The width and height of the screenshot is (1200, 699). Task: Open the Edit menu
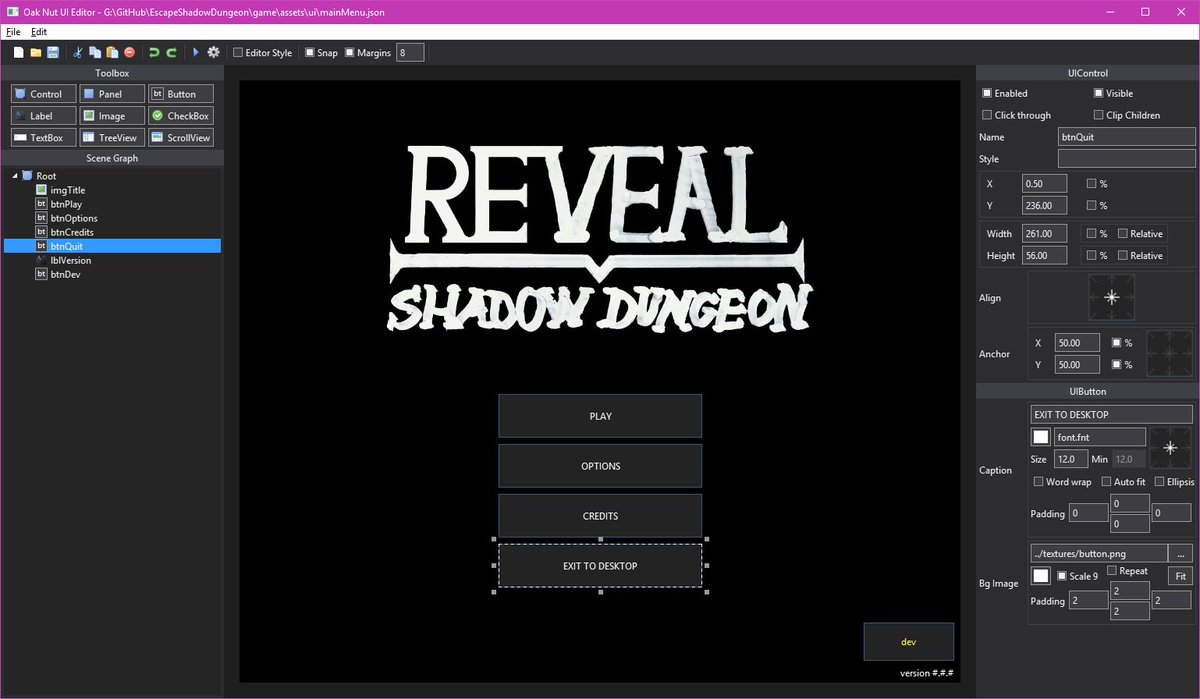[x=39, y=32]
